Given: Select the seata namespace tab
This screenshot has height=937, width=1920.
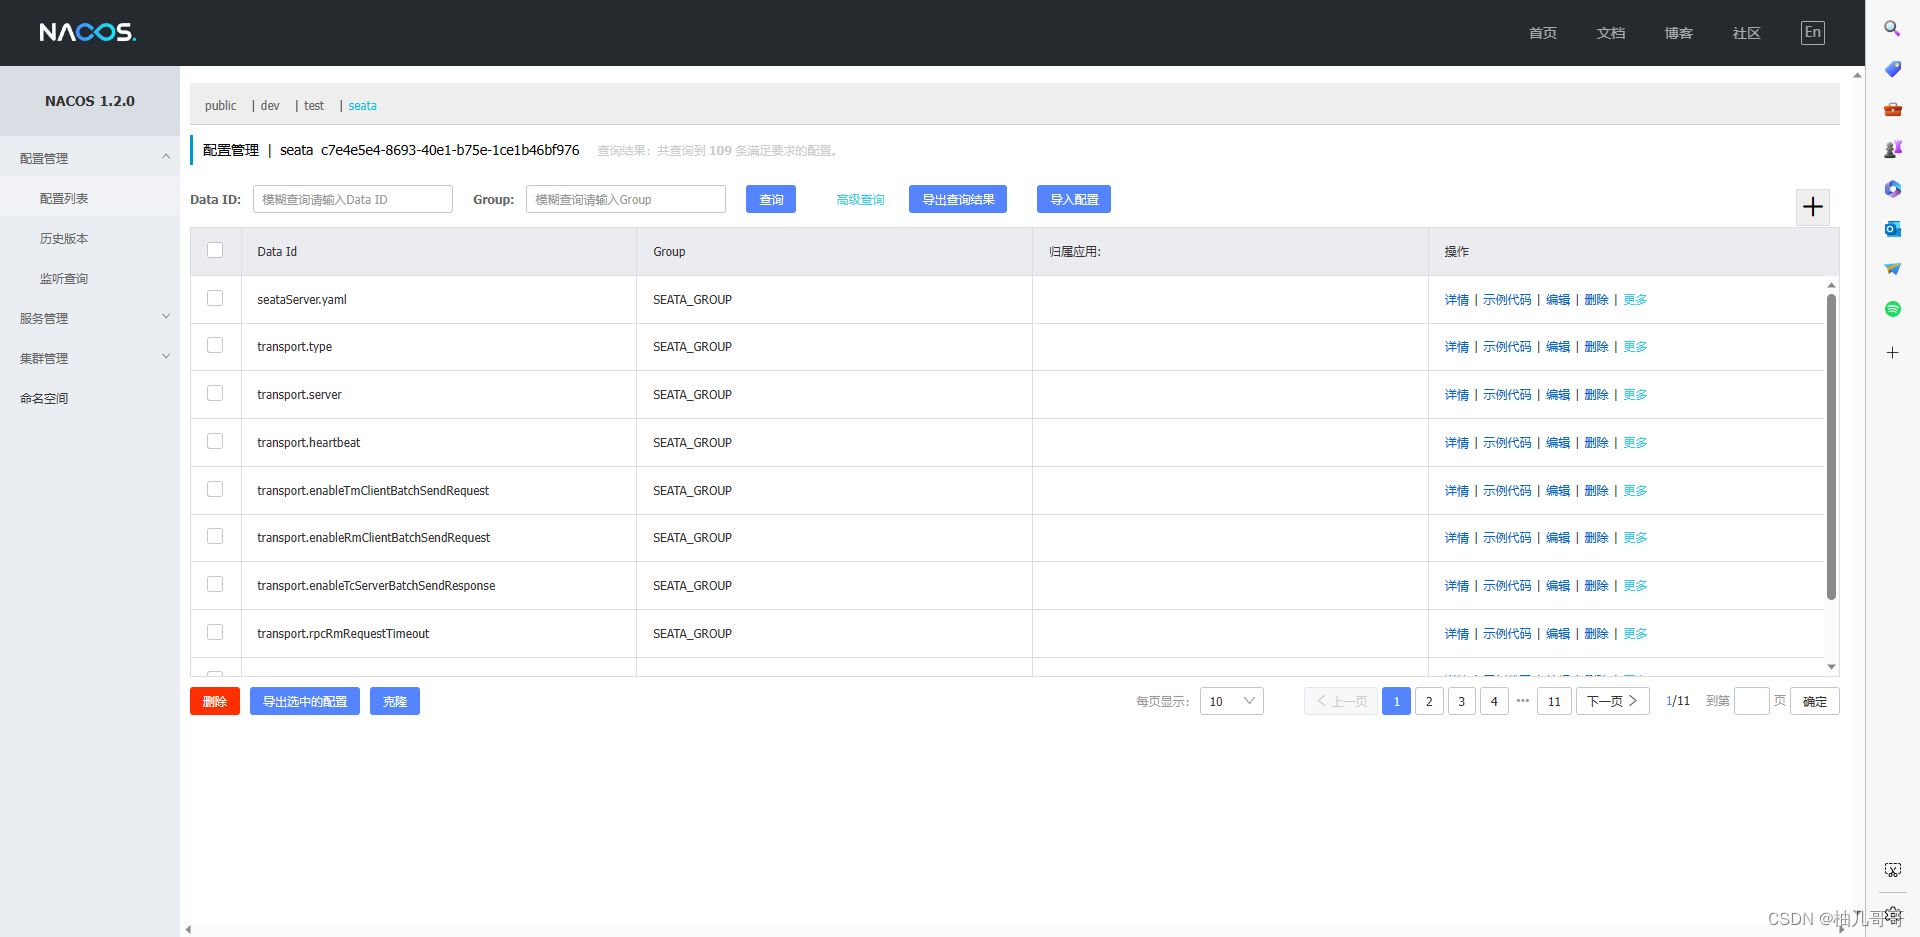Looking at the screenshot, I should tap(362, 105).
